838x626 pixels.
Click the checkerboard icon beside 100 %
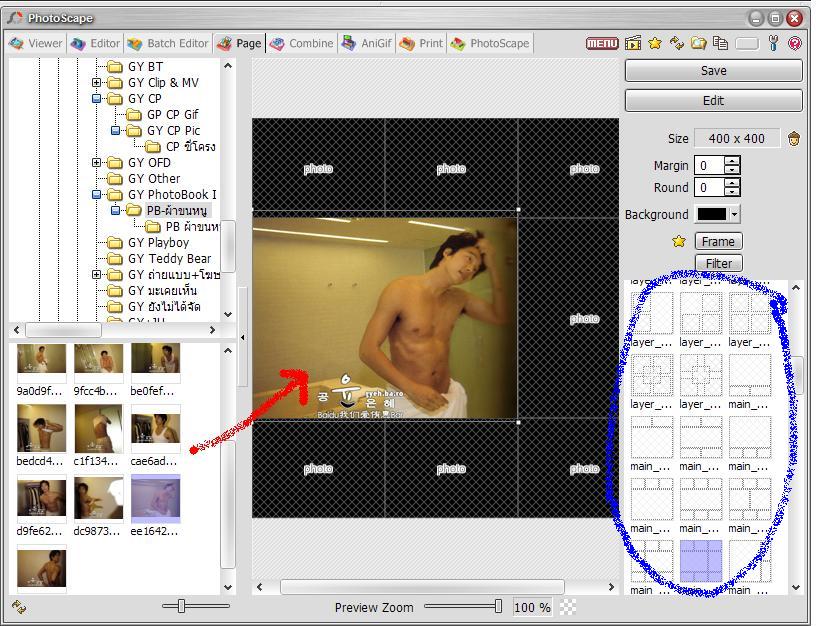(x=568, y=607)
